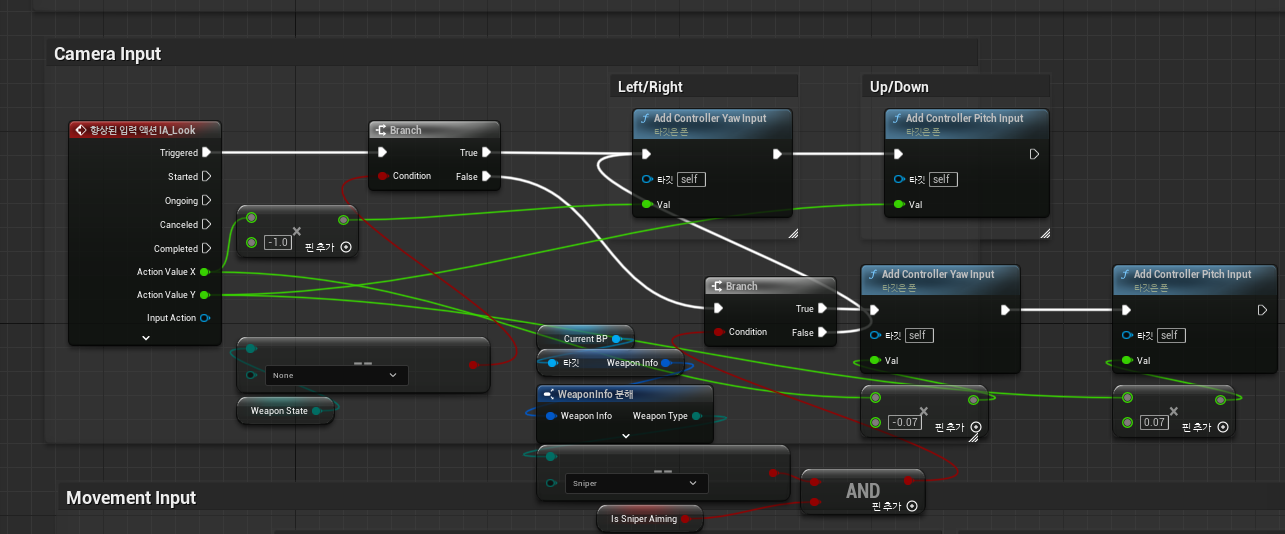The width and height of the screenshot is (1285, 534).
Task: Click the Action Value X output pin
Action: pos(205,272)
